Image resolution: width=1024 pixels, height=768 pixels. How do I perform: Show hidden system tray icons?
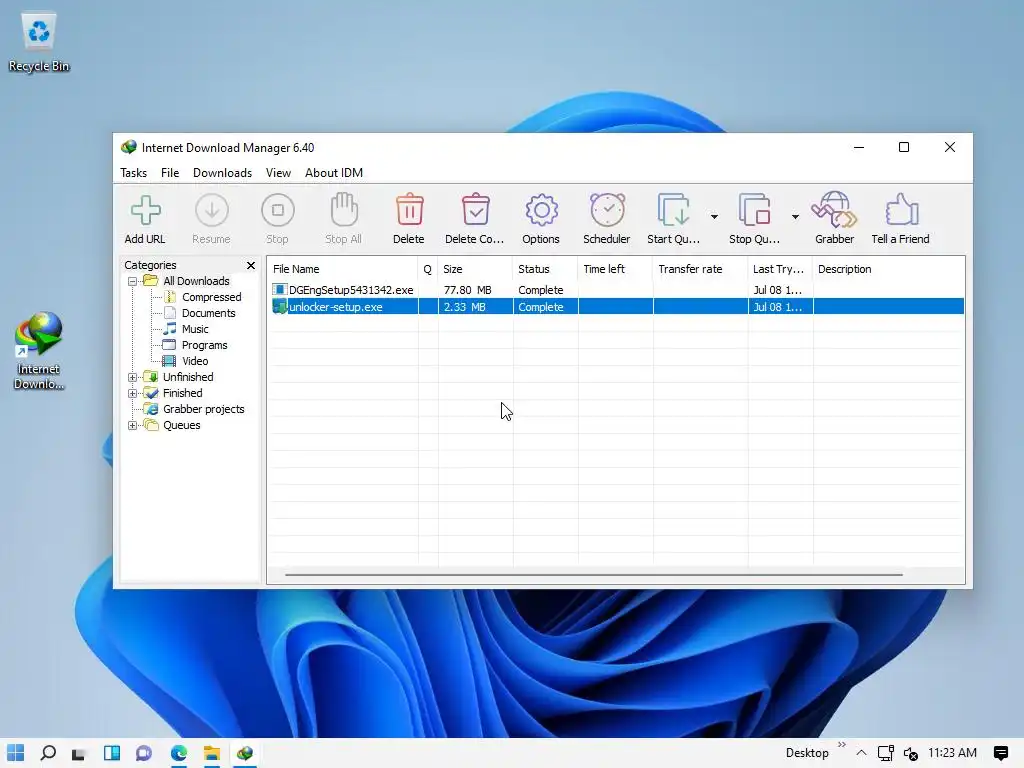(861, 753)
